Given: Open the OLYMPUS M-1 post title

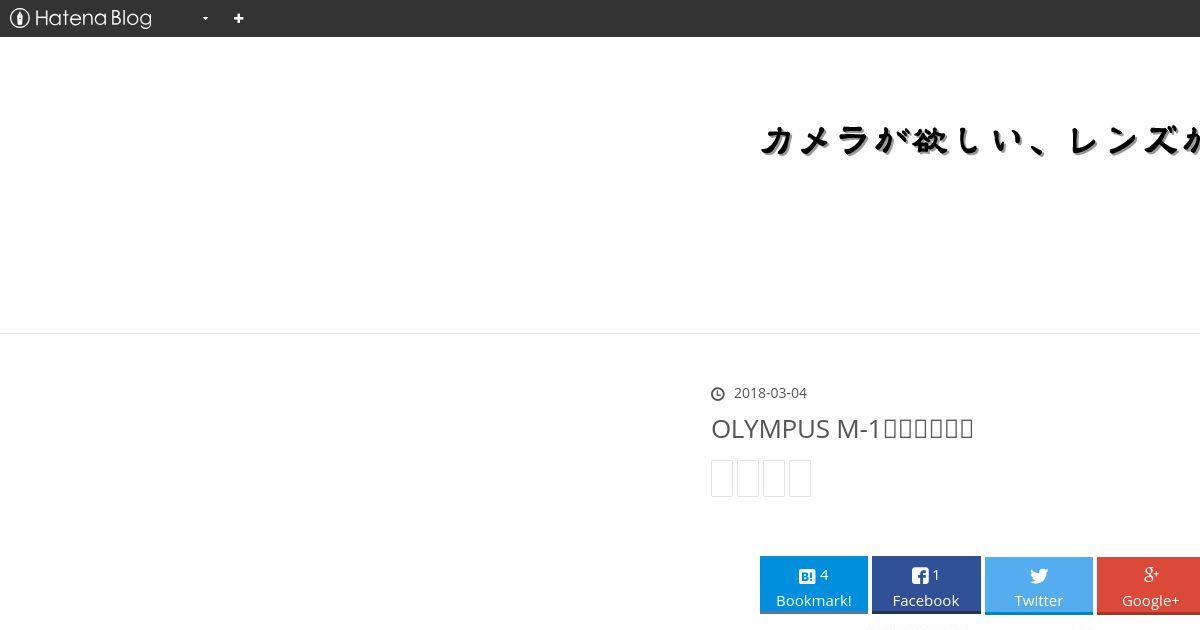Looking at the screenshot, I should click(842, 428).
